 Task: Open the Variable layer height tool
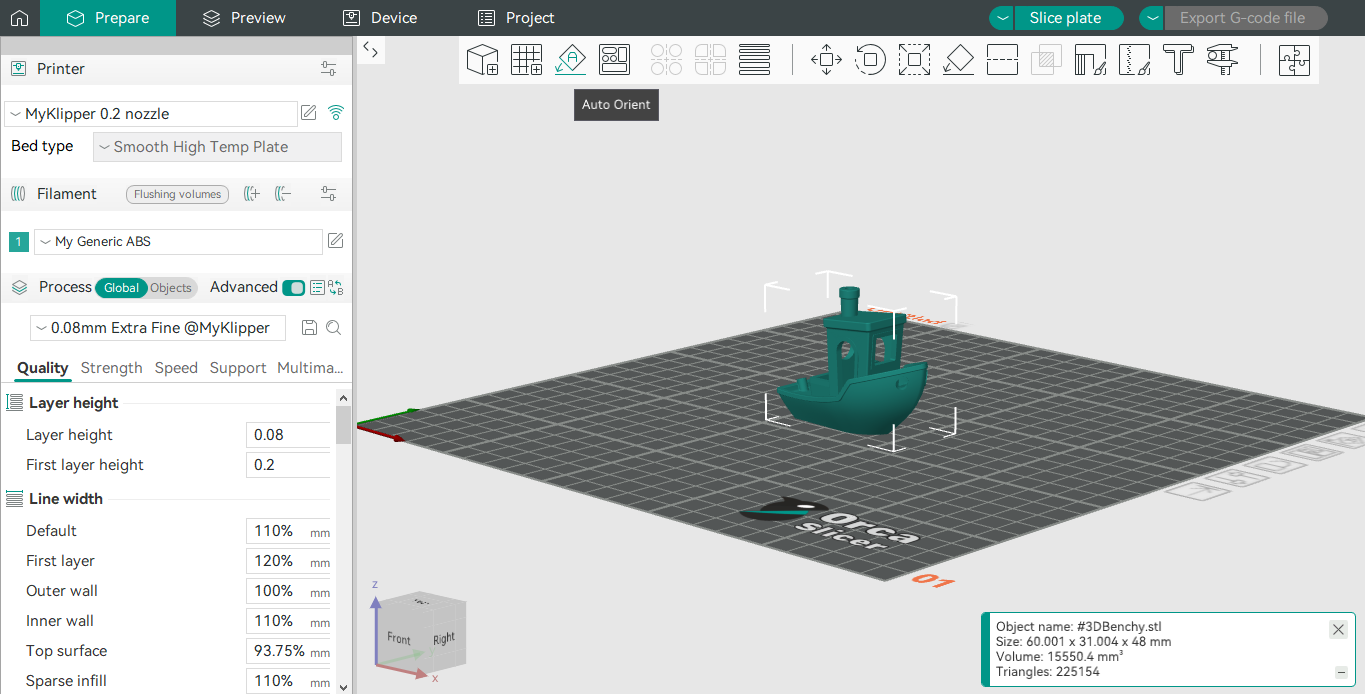[x=755, y=60]
